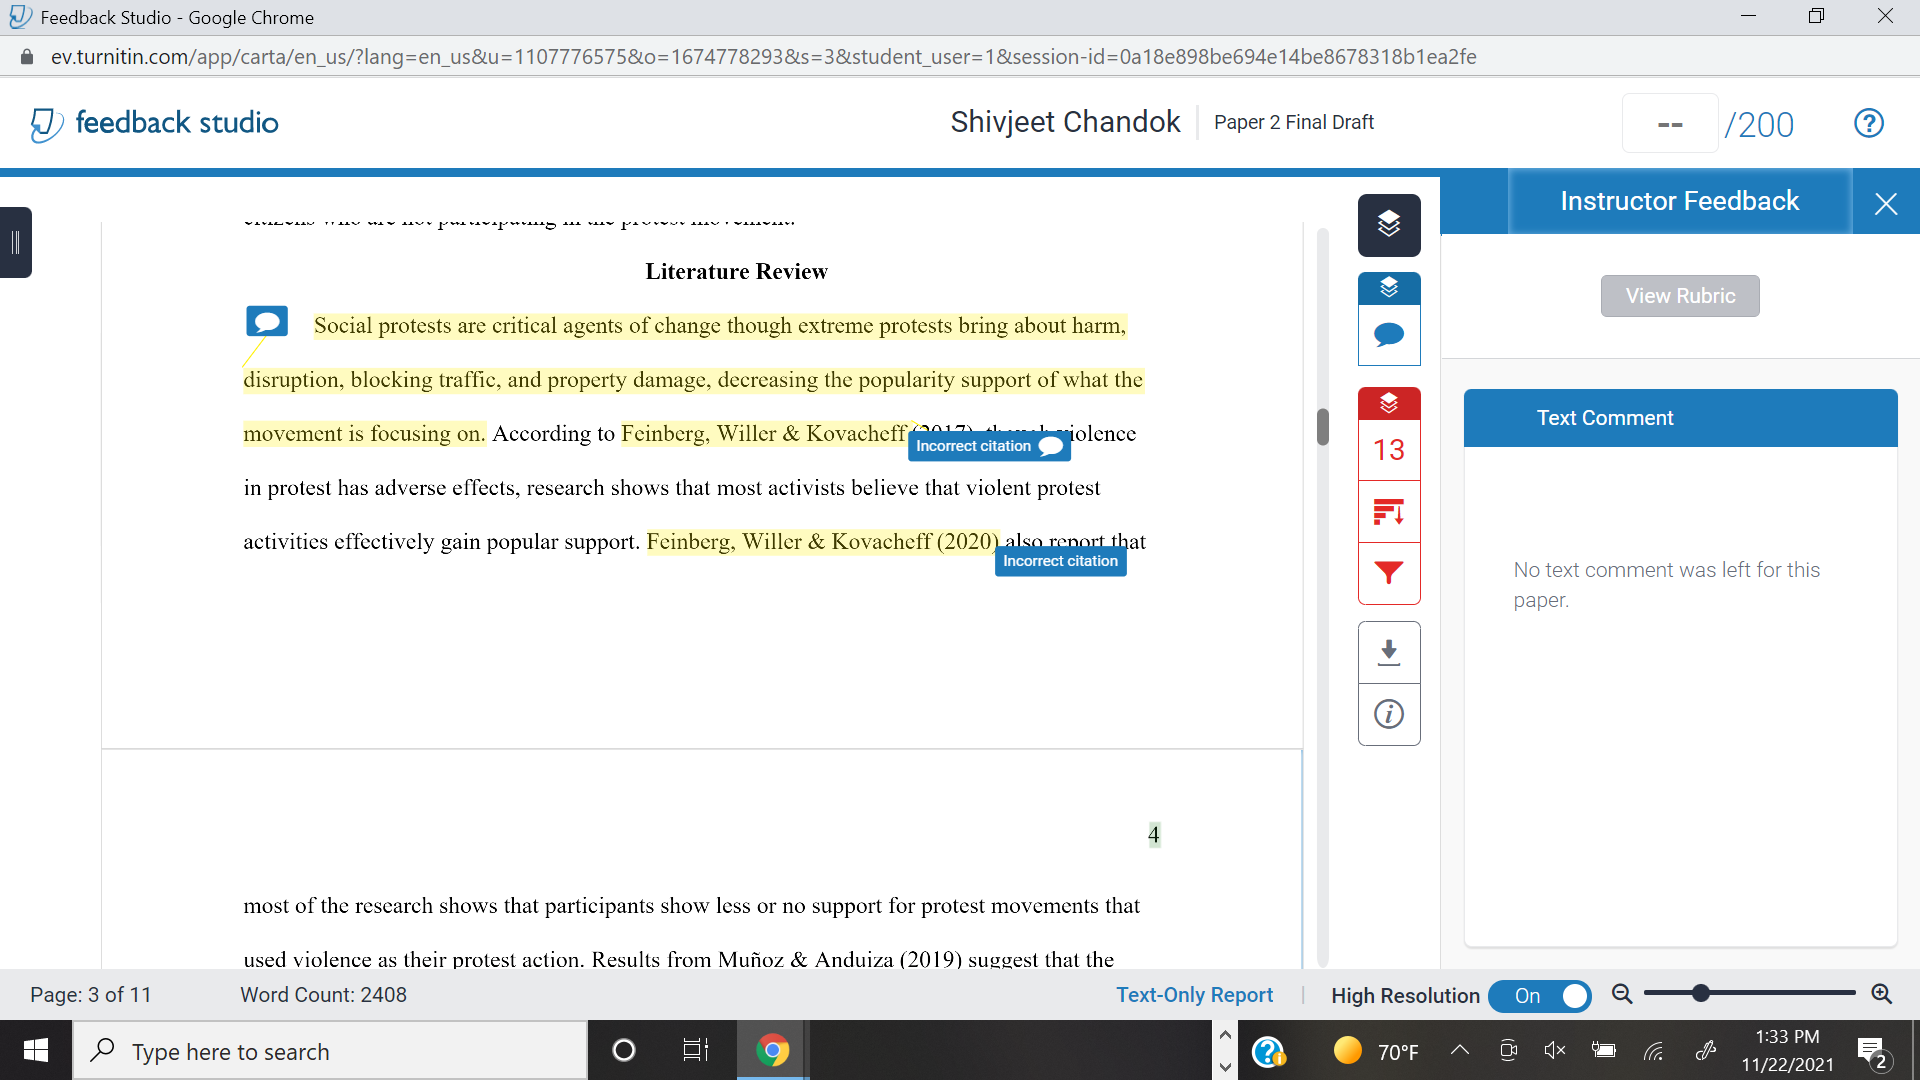
Task: Open similarity score 13 match overview
Action: [x=1389, y=450]
